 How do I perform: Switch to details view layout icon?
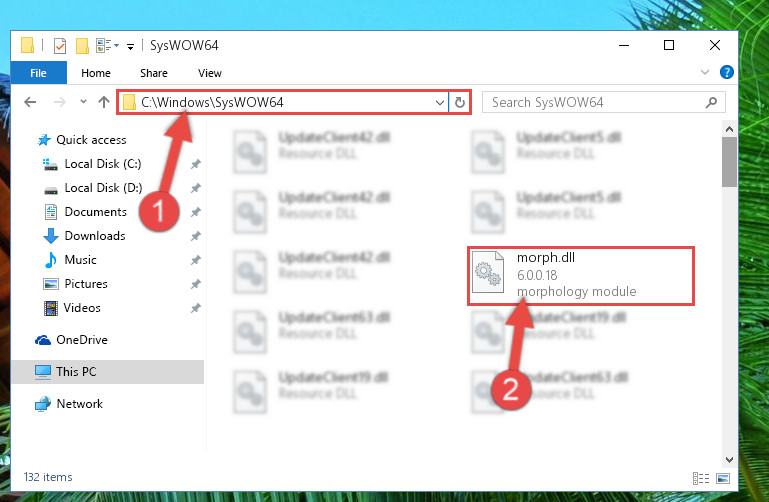point(700,478)
